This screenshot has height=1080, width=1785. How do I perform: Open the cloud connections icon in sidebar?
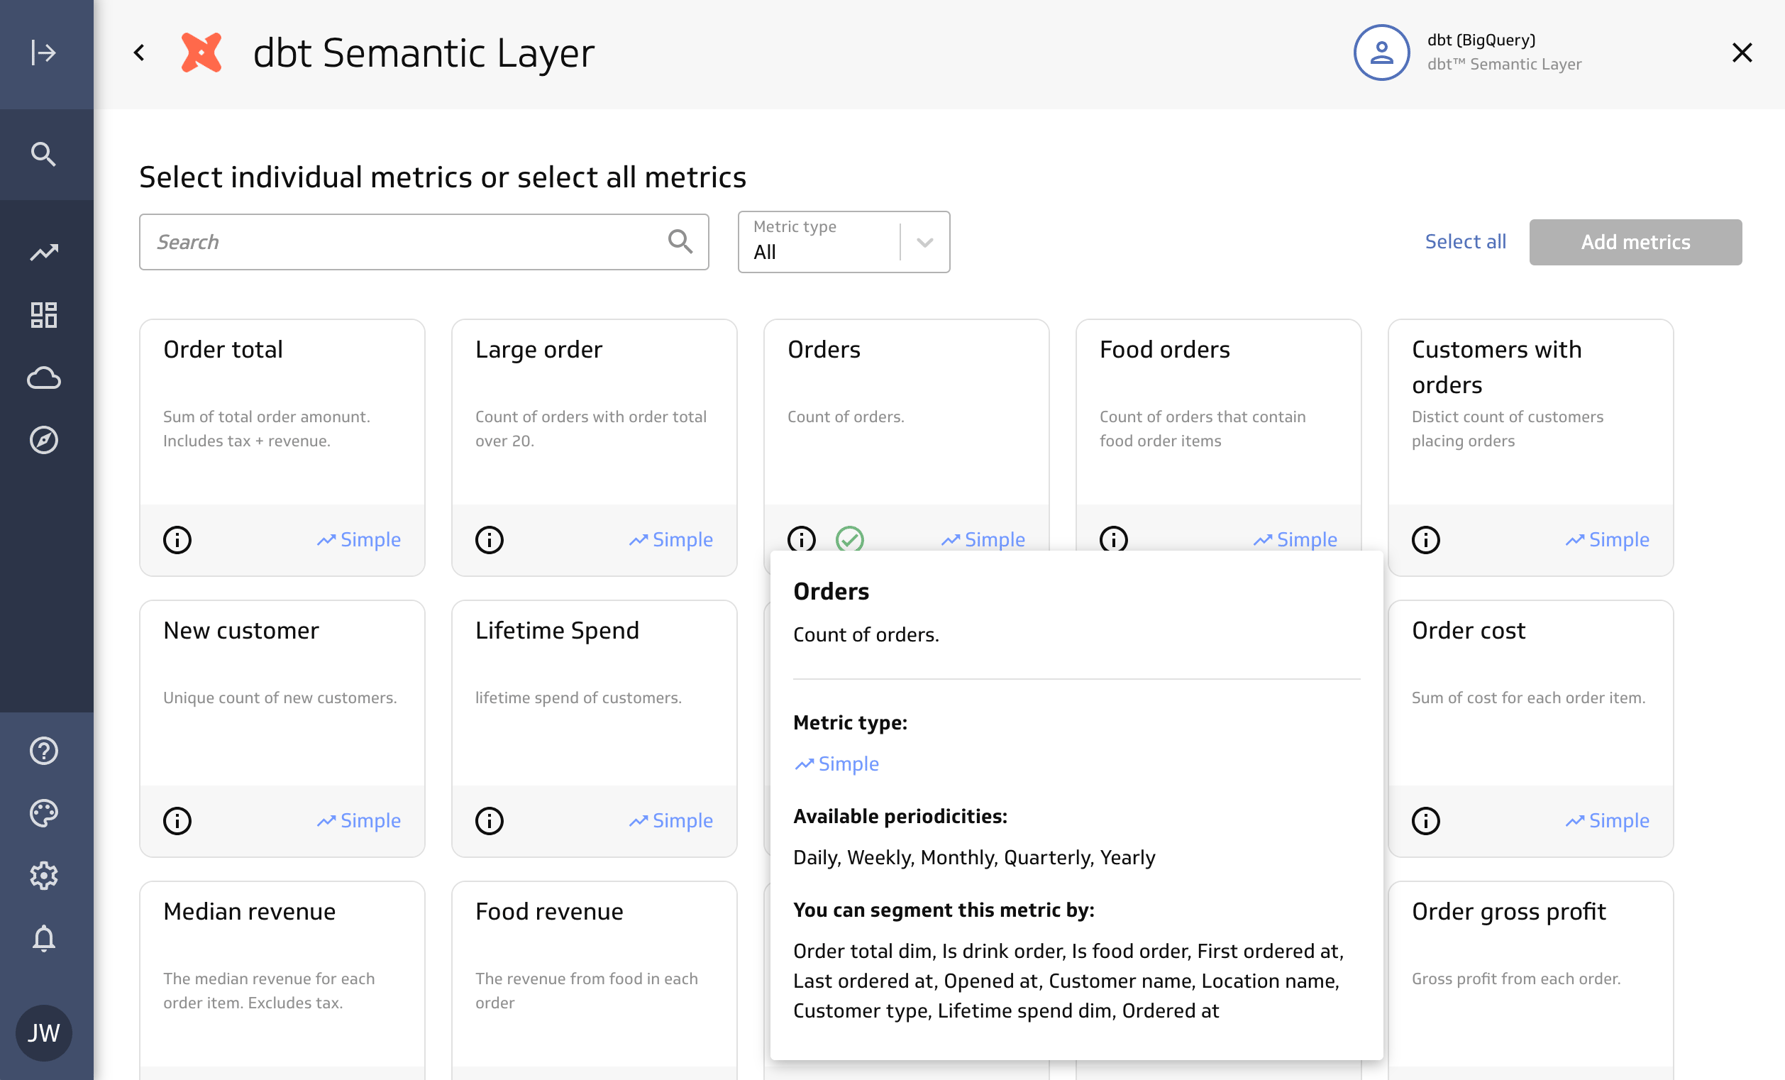point(44,378)
